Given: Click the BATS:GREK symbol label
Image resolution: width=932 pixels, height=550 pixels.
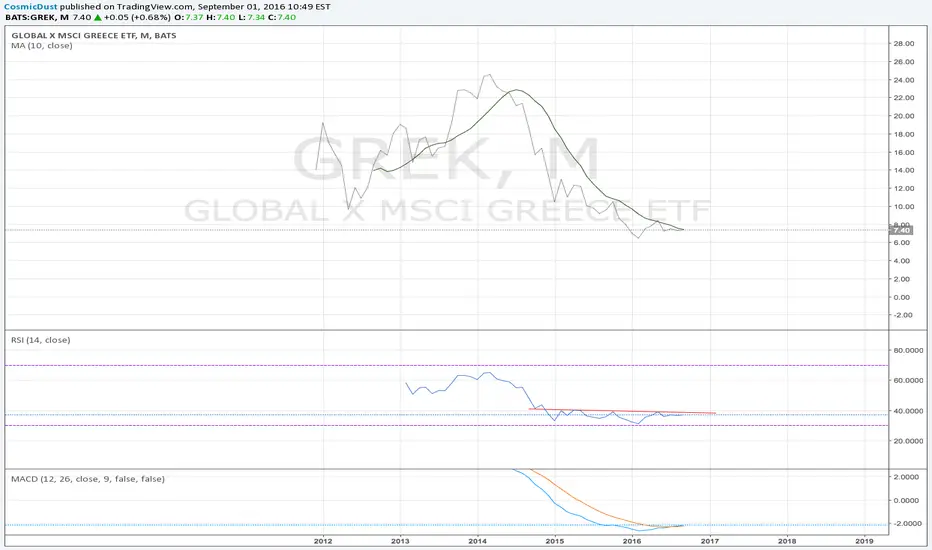Looking at the screenshot, I should tap(30, 17).
